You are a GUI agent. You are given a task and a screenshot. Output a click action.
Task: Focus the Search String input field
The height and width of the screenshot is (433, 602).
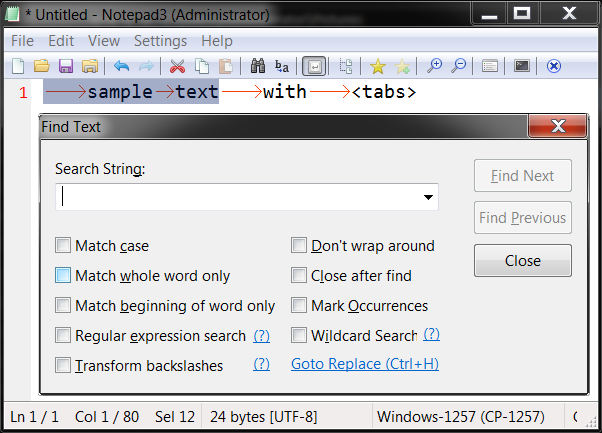click(246, 197)
